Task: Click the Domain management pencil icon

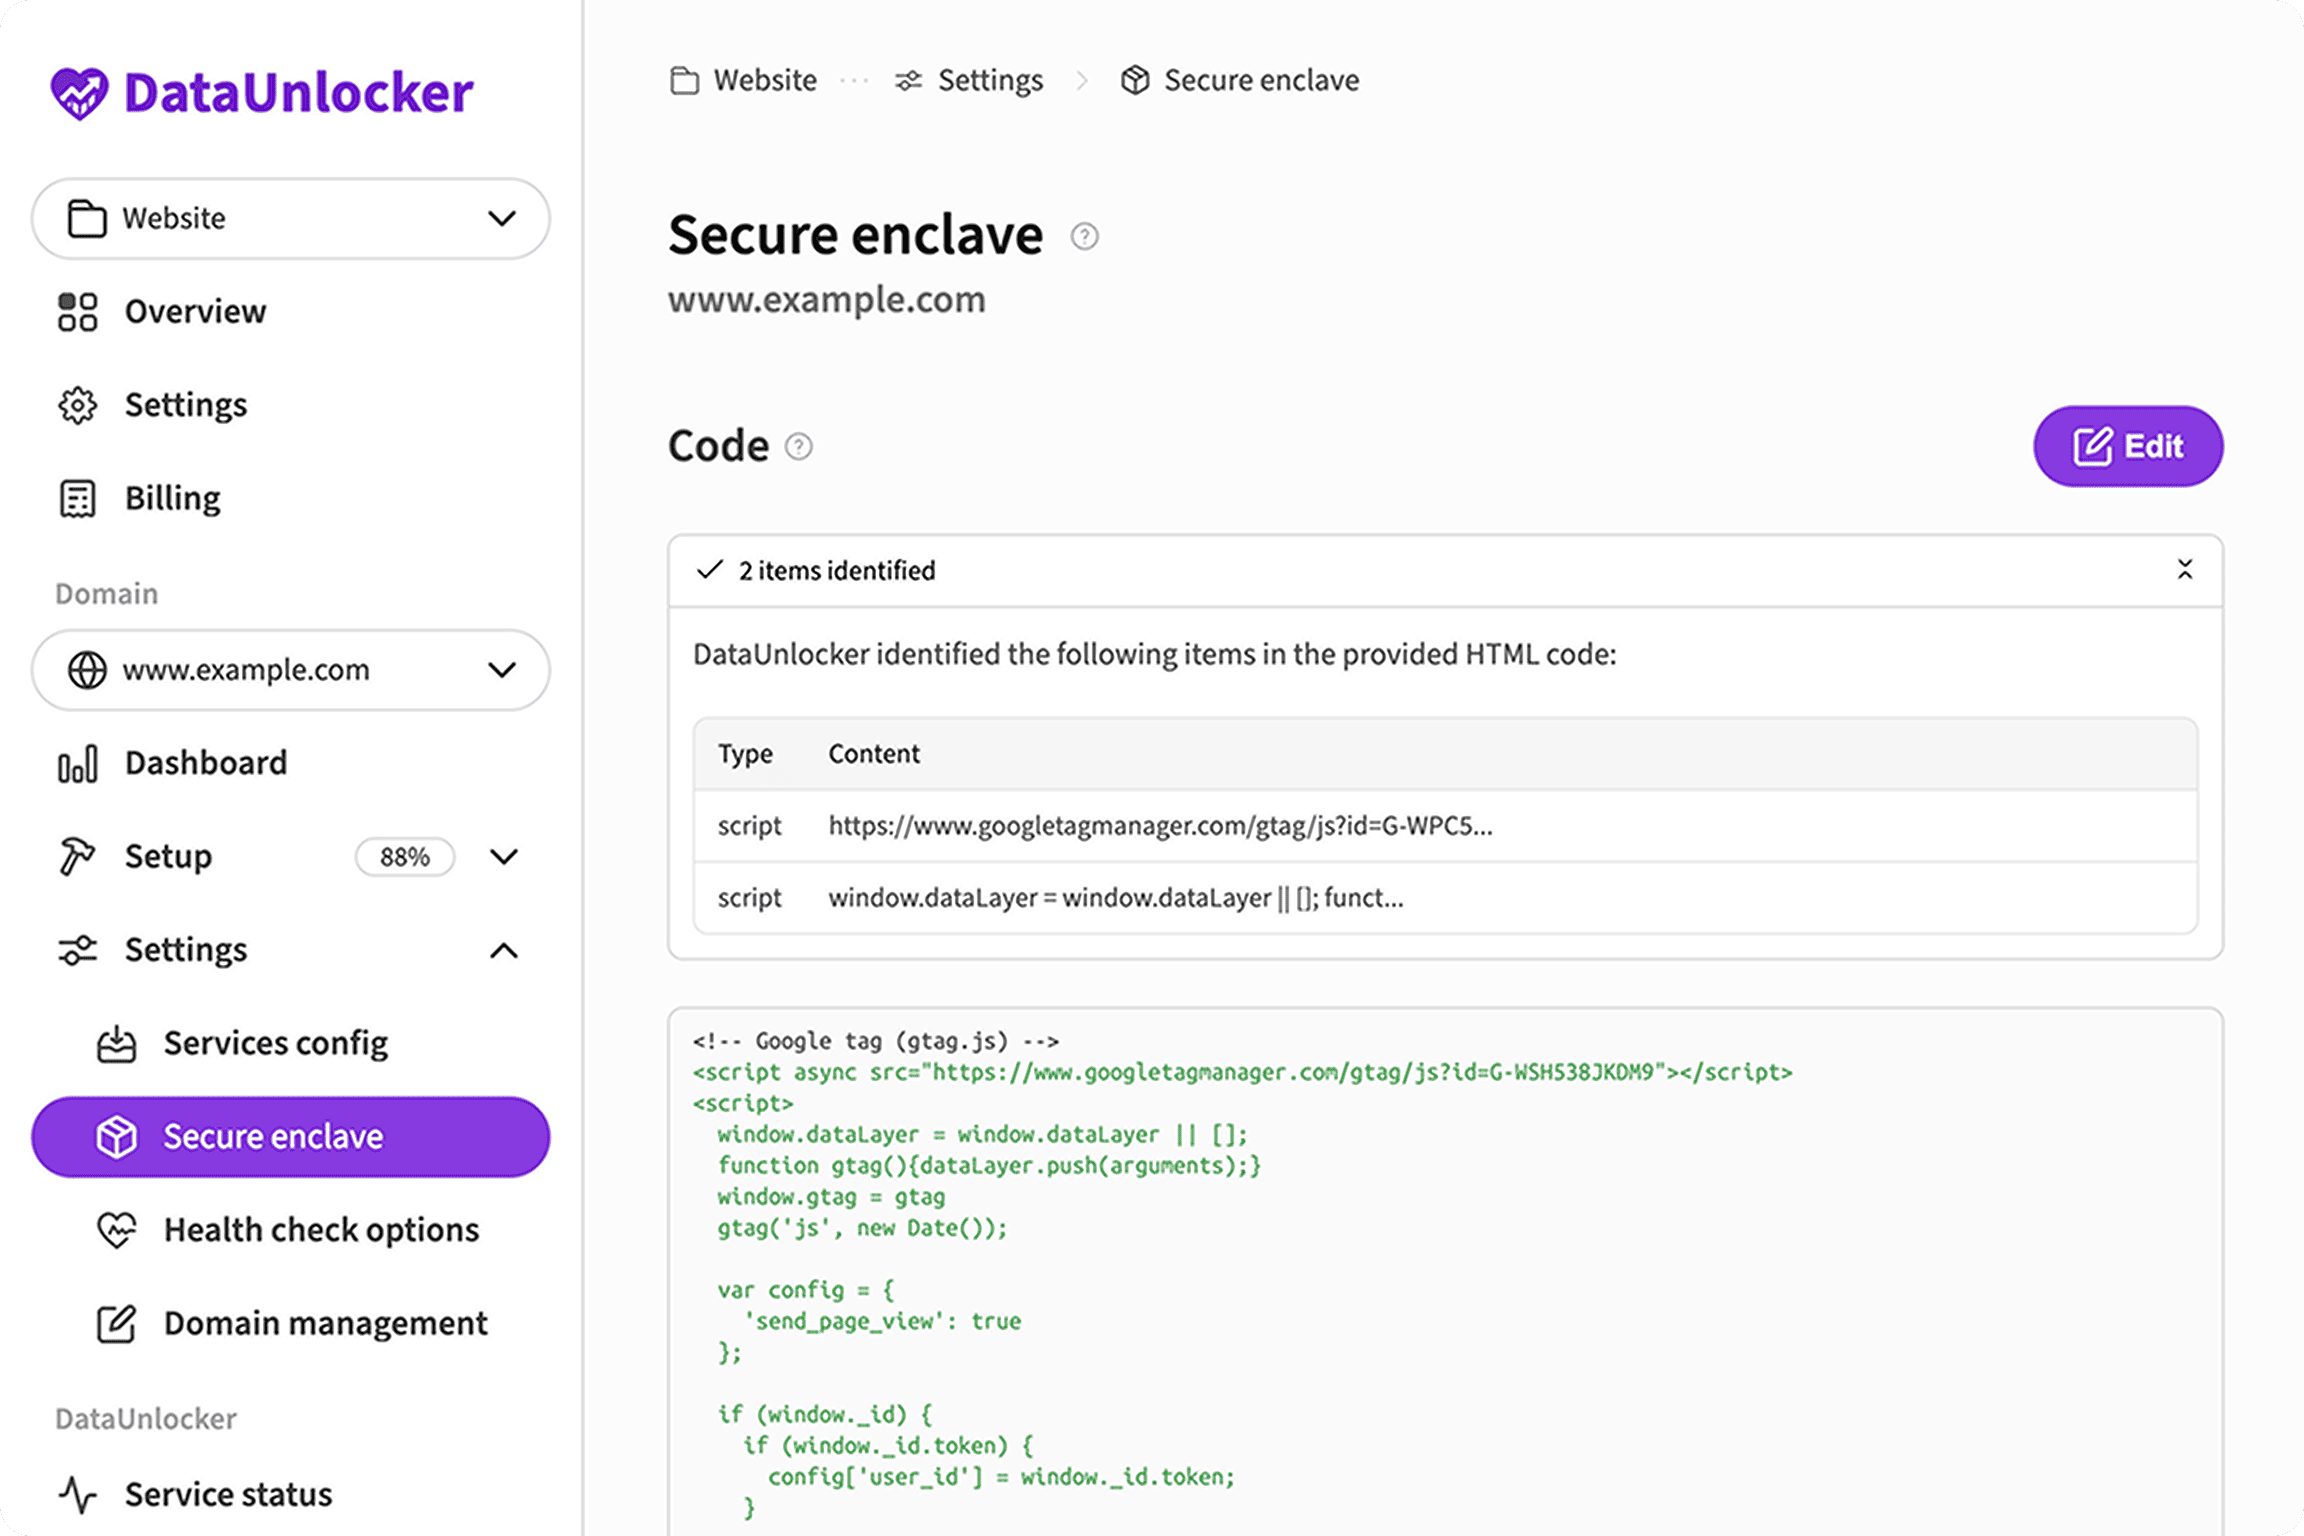Action: (118, 1322)
